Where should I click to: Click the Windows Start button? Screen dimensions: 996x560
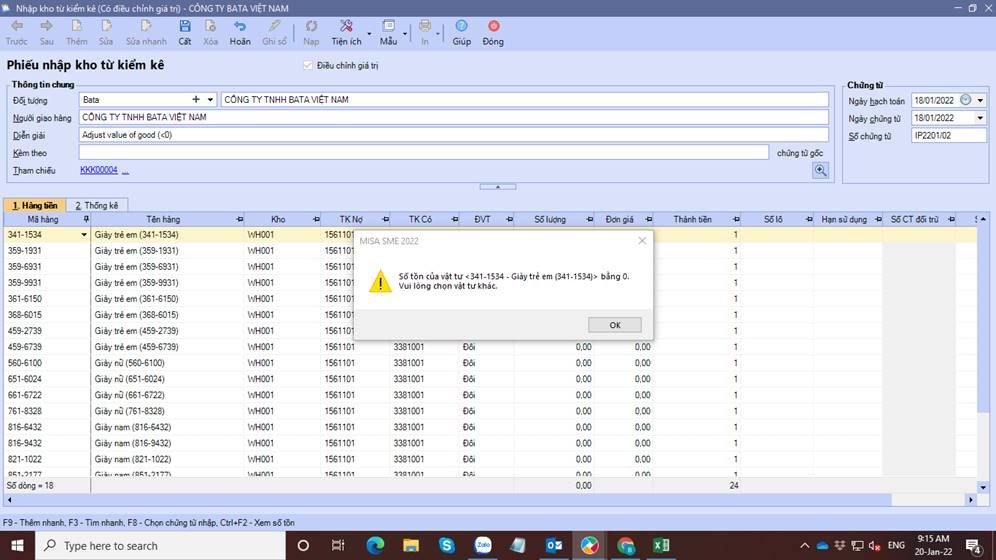[x=17, y=545]
